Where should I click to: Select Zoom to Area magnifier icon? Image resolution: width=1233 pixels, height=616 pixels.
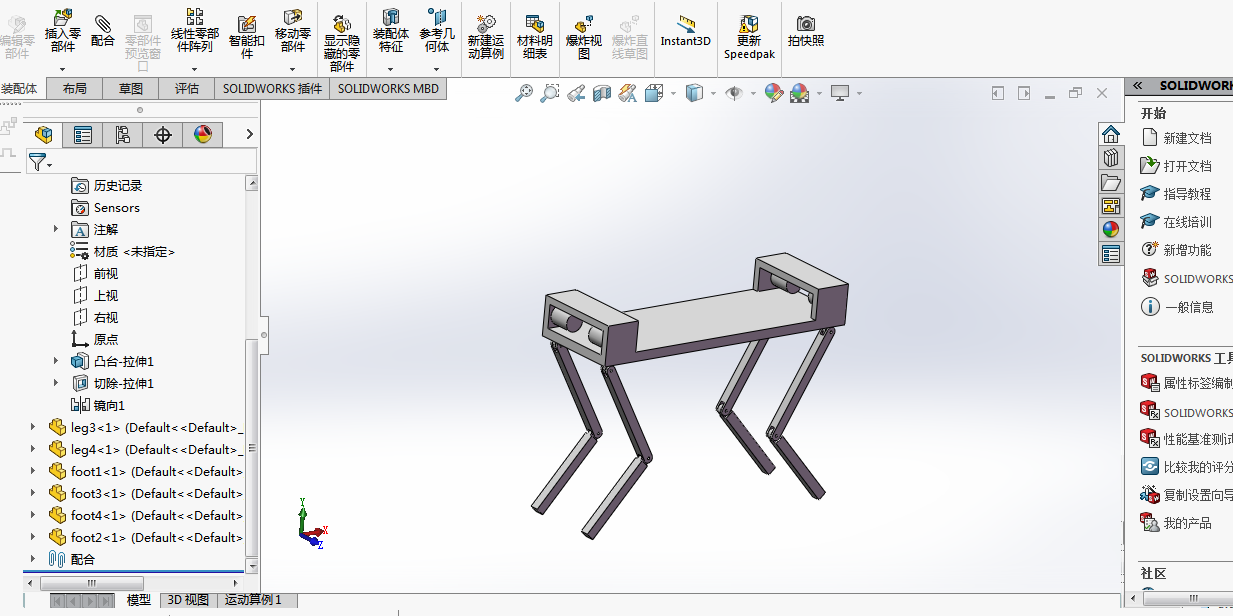tap(550, 93)
